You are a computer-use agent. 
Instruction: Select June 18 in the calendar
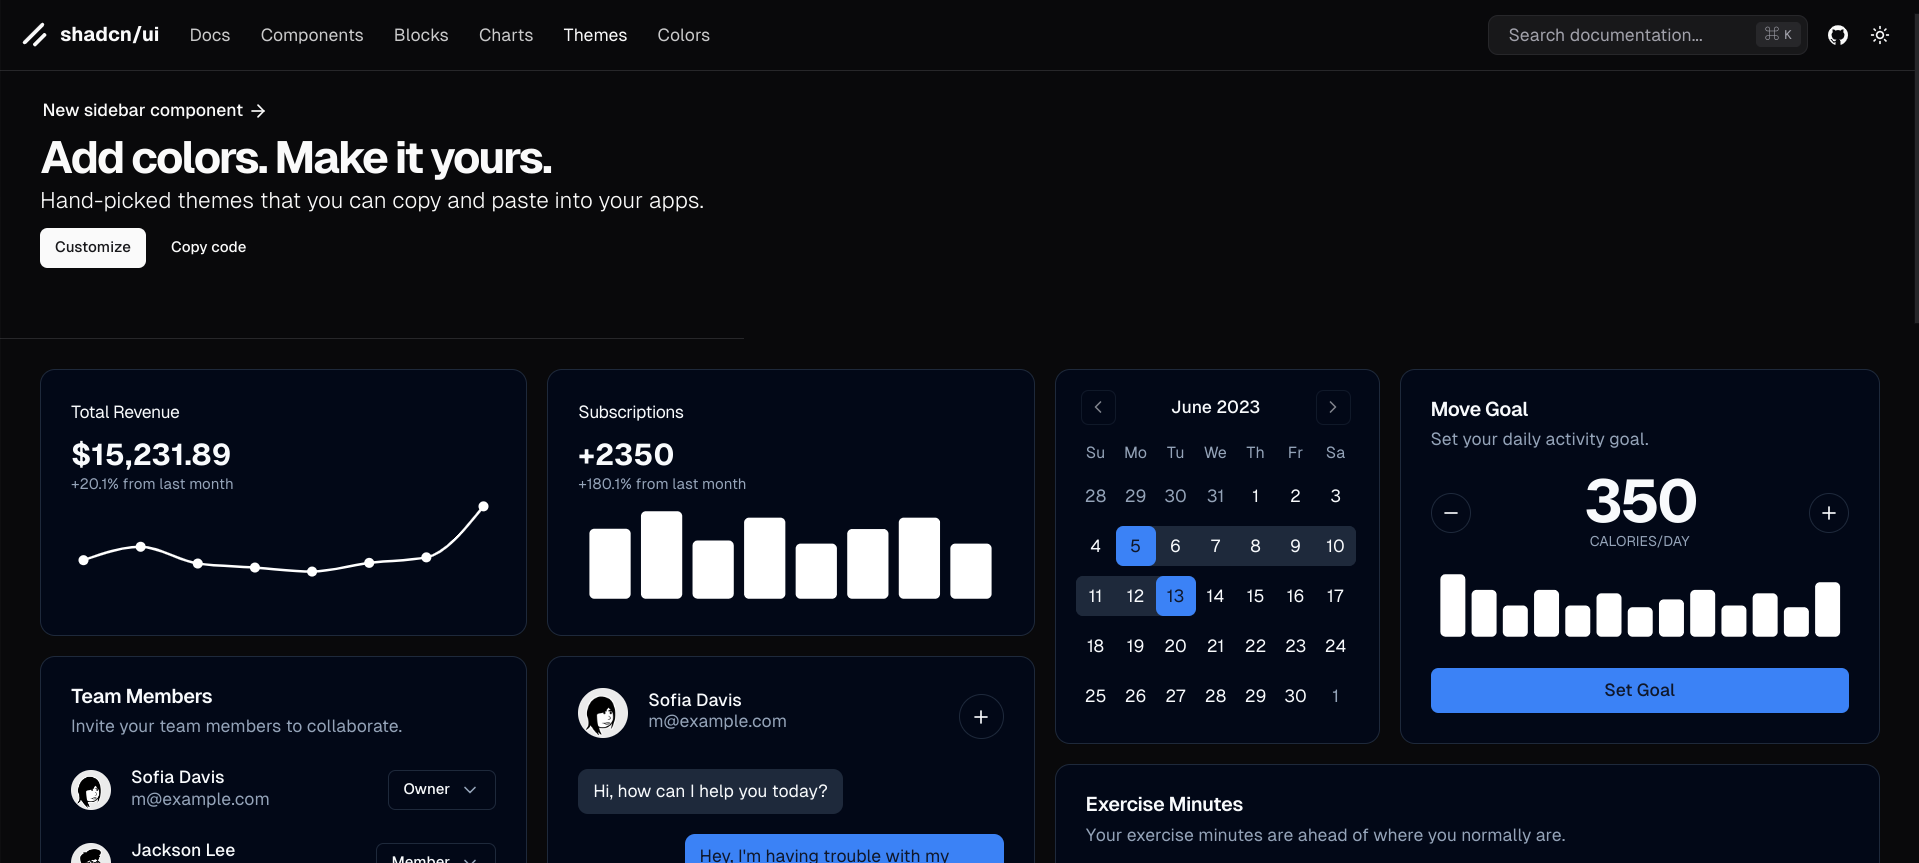pos(1095,646)
